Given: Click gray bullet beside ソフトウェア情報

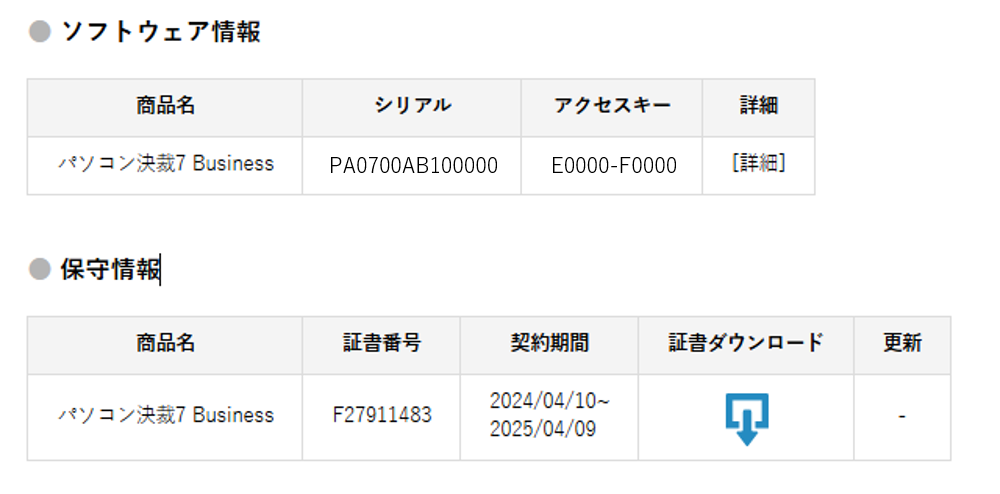Looking at the screenshot, I should tap(40, 31).
